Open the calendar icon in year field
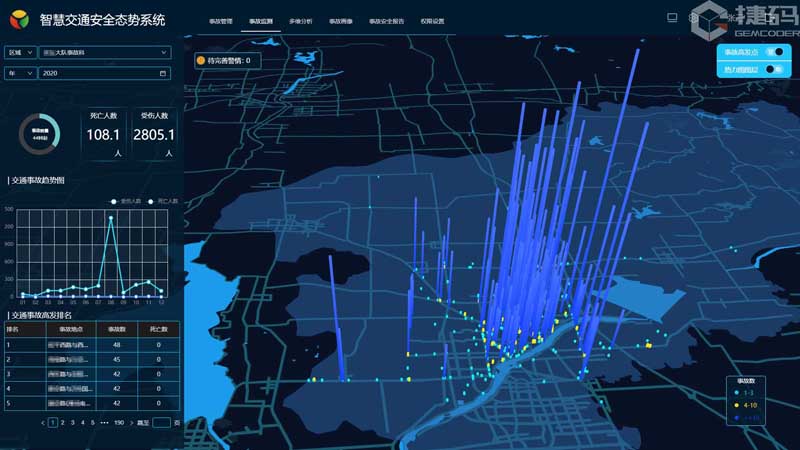Image resolution: width=800 pixels, height=450 pixels. pyautogui.click(x=163, y=73)
